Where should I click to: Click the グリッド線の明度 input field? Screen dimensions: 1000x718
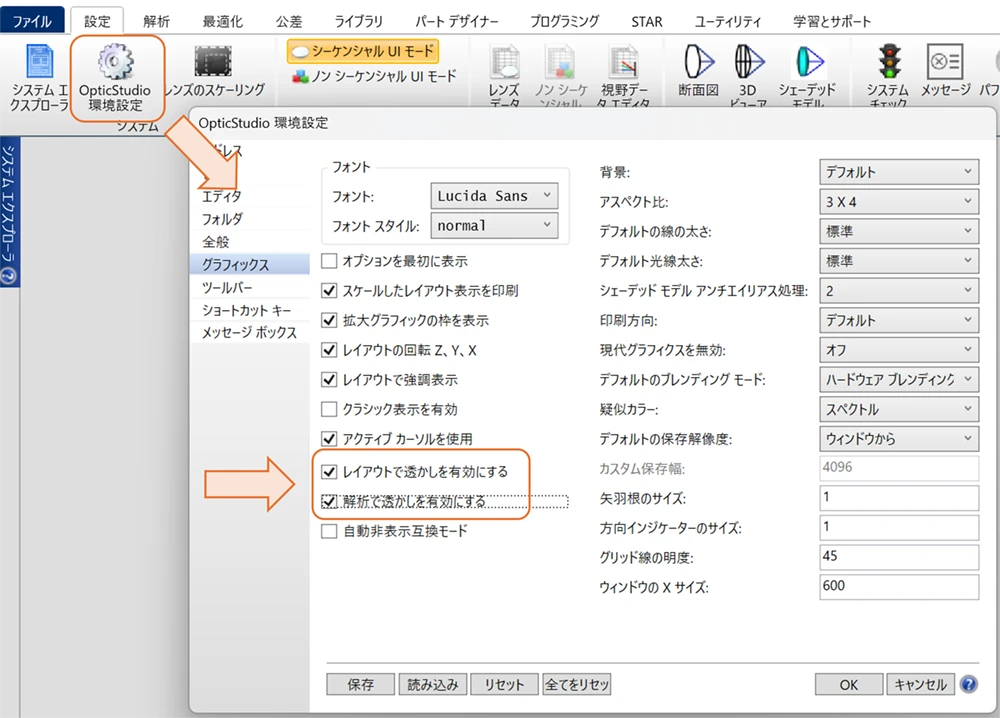[899, 557]
